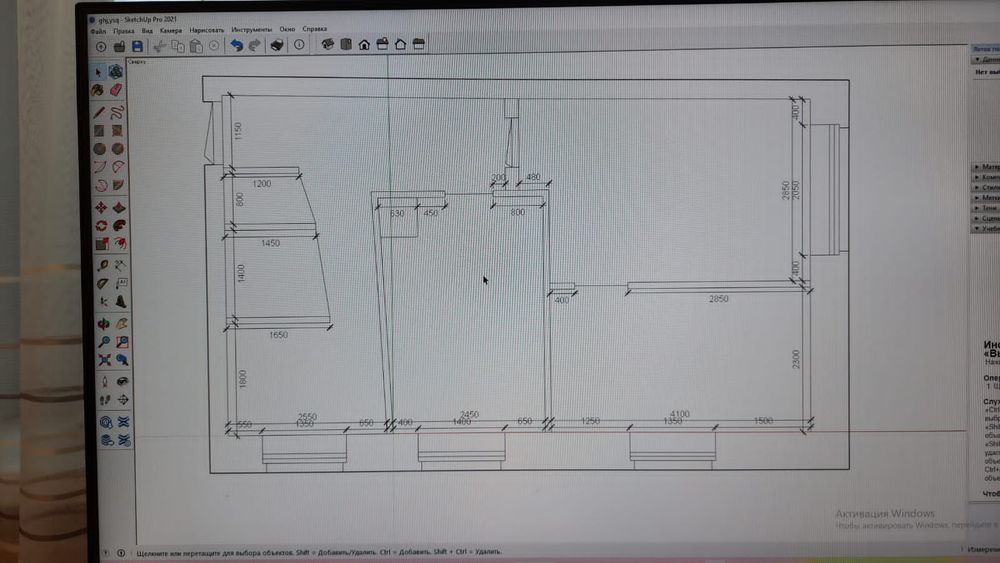Pick the Paint Bucket tool
This screenshot has width=1000, height=563.
click(x=99, y=90)
